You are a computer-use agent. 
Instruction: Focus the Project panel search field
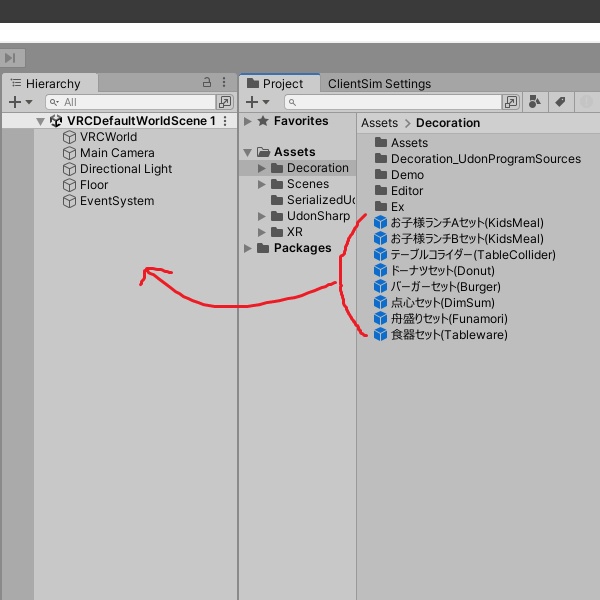pyautogui.click(x=393, y=102)
